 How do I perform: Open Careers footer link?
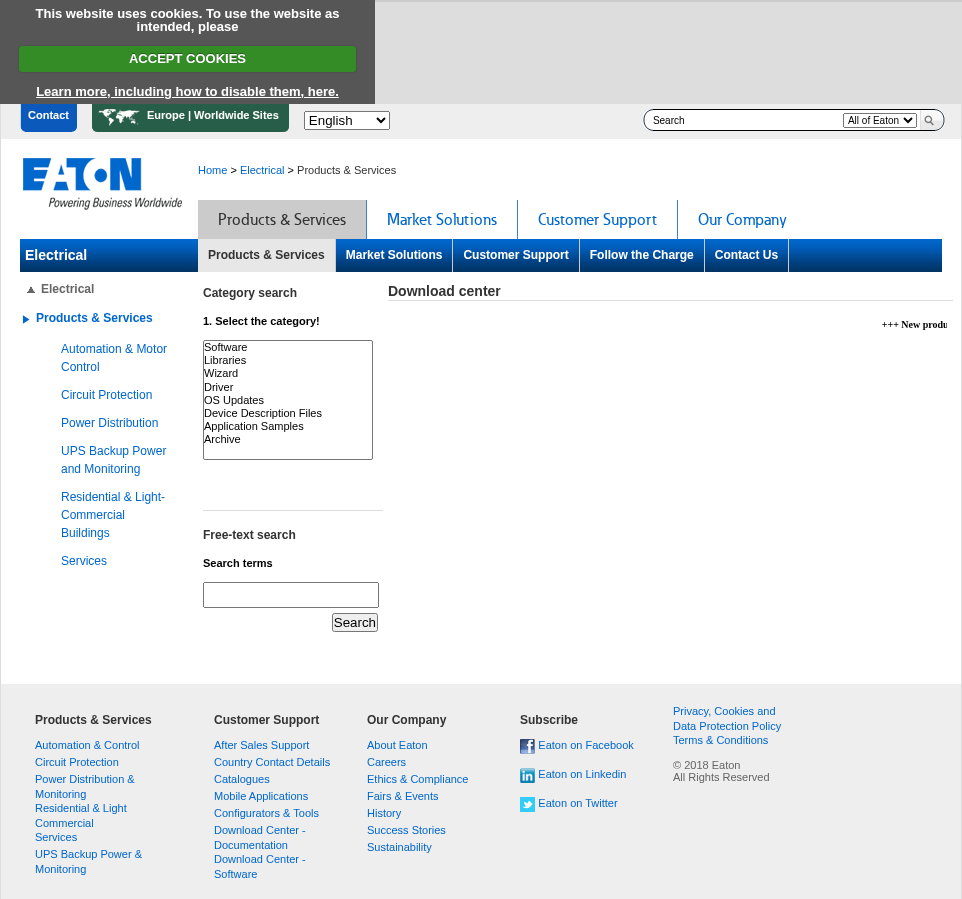coord(386,762)
